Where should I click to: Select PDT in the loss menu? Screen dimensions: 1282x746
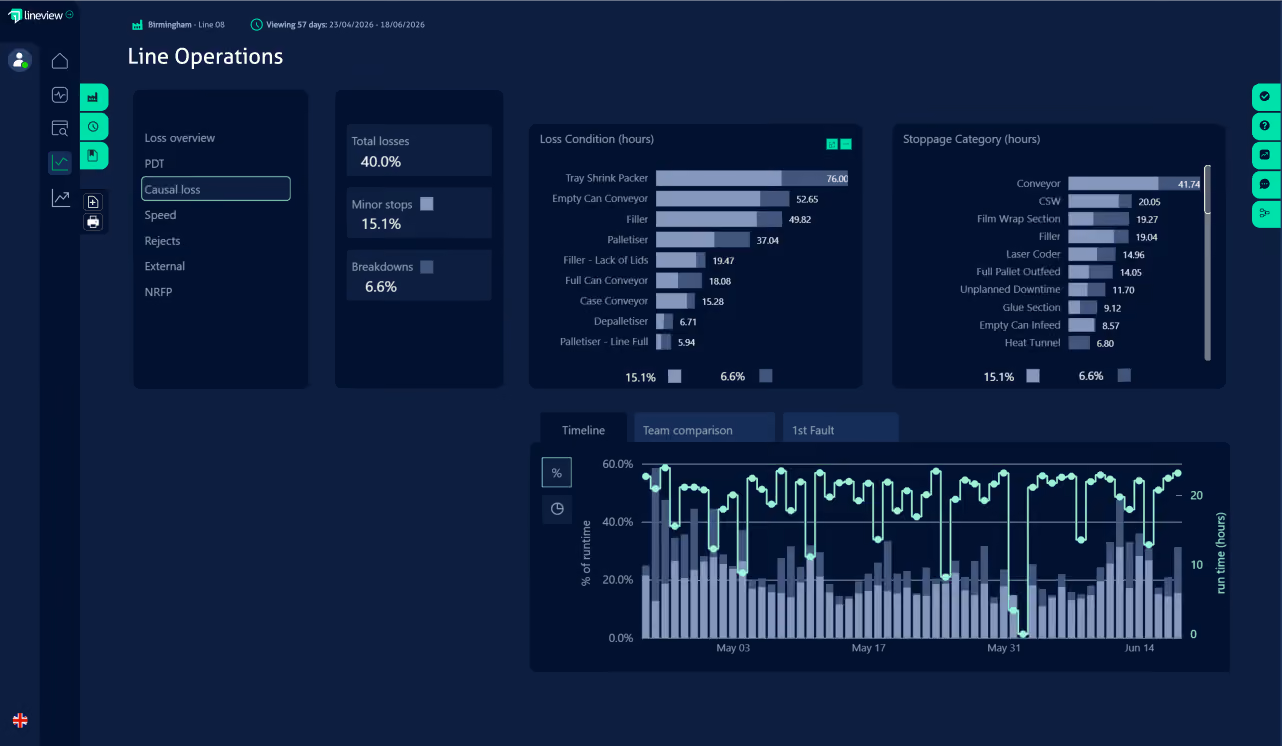[x=154, y=163]
